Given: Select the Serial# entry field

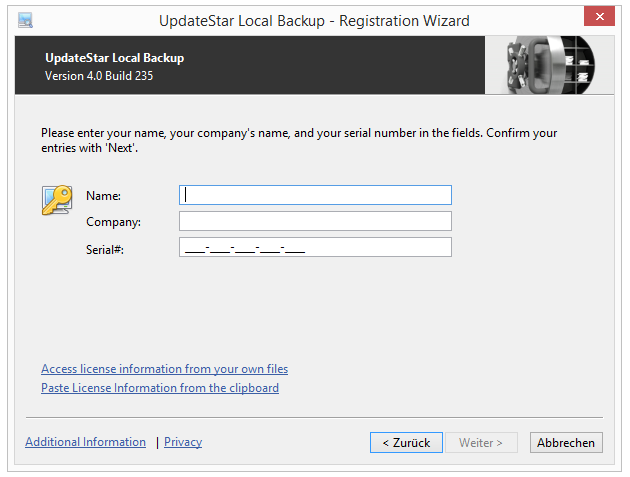Looking at the screenshot, I should coord(315,247).
